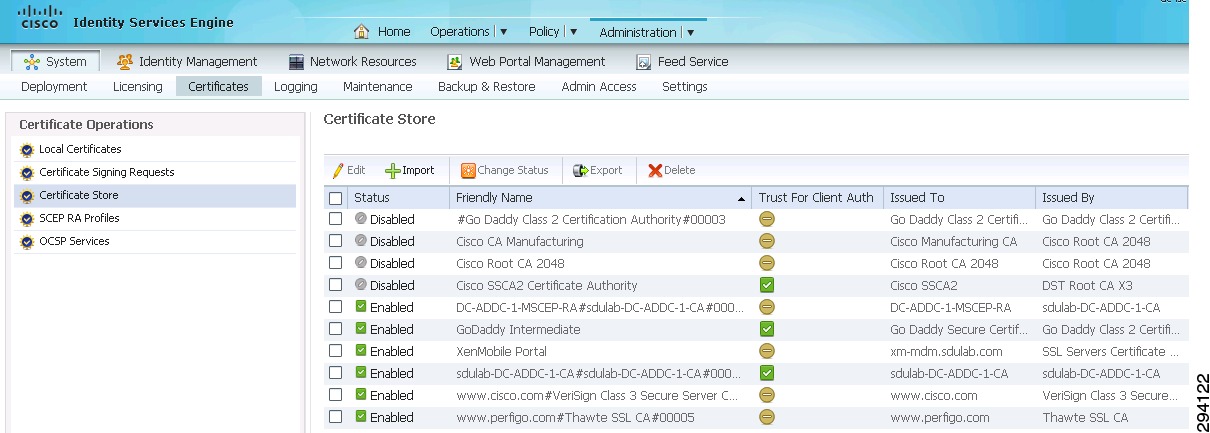
Task: Click the red Delete X icon
Action: pos(655,171)
